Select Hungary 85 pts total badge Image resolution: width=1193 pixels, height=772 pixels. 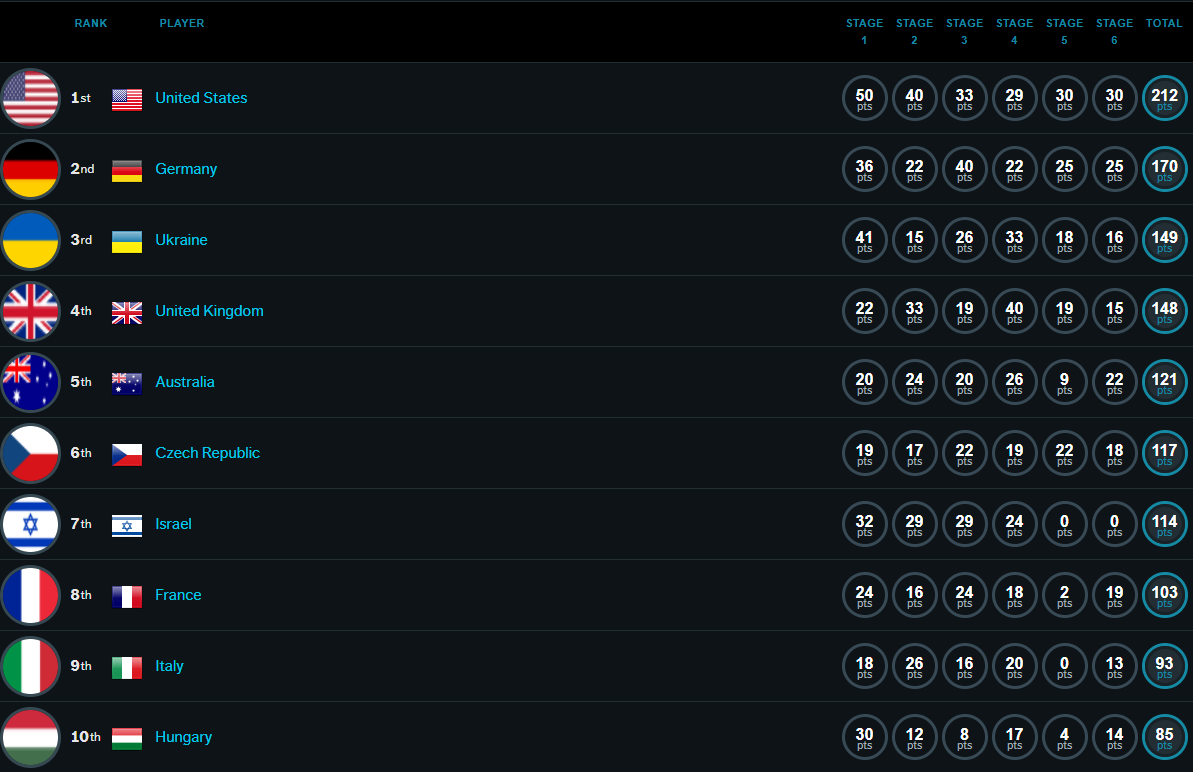(1165, 737)
